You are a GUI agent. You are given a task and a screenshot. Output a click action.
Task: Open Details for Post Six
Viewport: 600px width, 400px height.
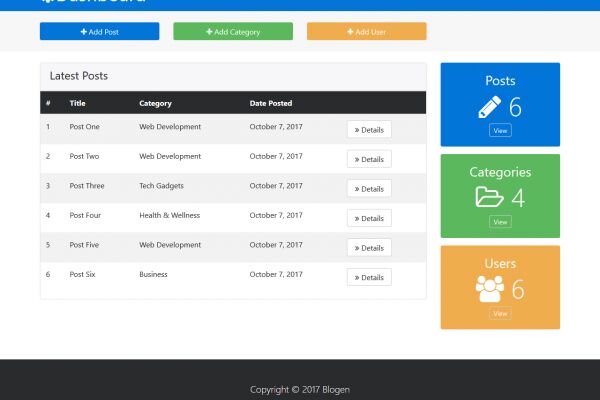click(x=369, y=277)
